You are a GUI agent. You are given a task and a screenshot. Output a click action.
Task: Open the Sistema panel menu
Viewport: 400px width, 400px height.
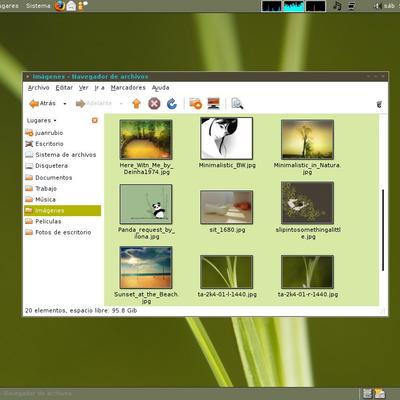(x=38, y=6)
